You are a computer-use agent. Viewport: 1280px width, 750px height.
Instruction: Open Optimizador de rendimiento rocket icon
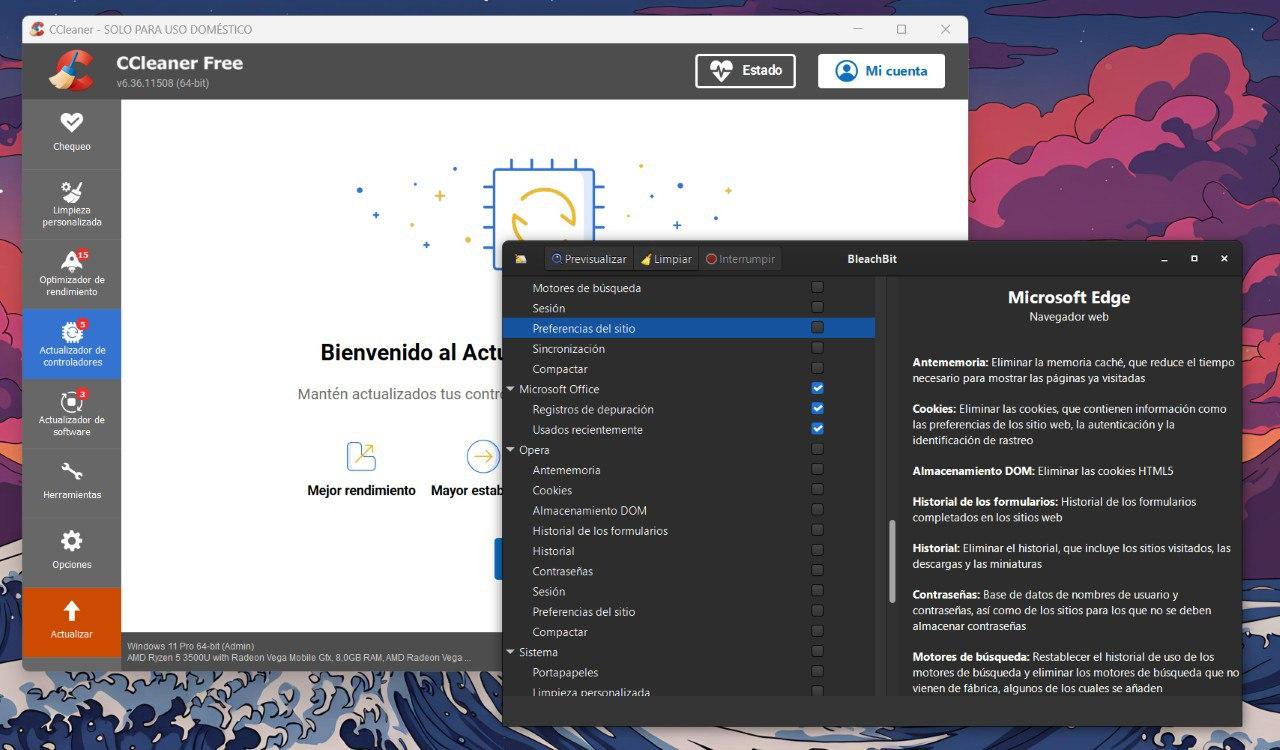71,272
